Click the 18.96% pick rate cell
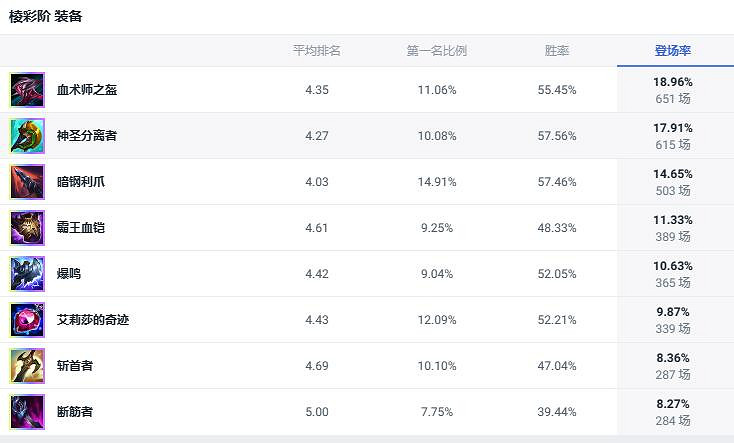Image resolution: width=734 pixels, height=443 pixels. (x=673, y=82)
